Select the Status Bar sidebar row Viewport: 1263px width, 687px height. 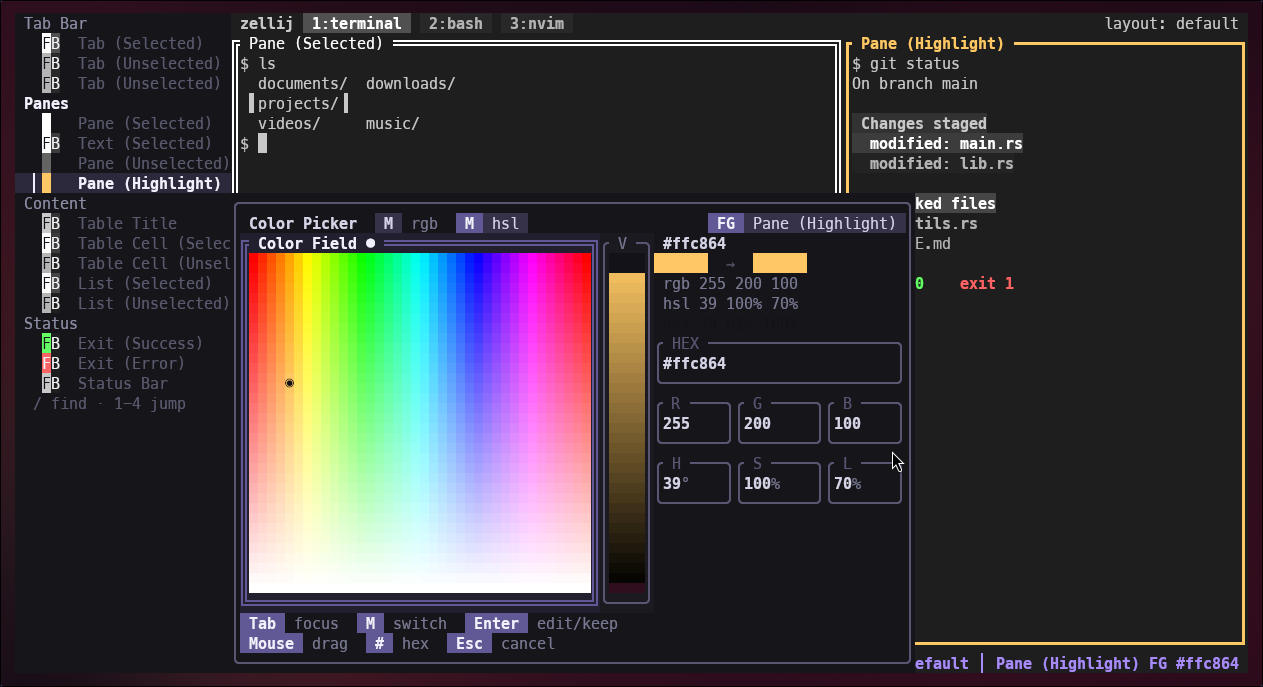point(123,383)
